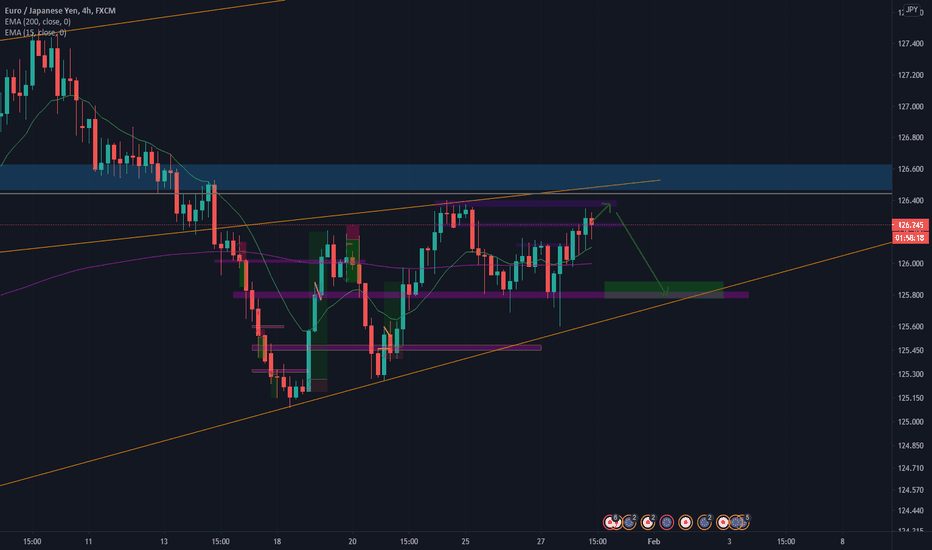
Task: Click the Feb label on time axis
Action: [x=654, y=541]
